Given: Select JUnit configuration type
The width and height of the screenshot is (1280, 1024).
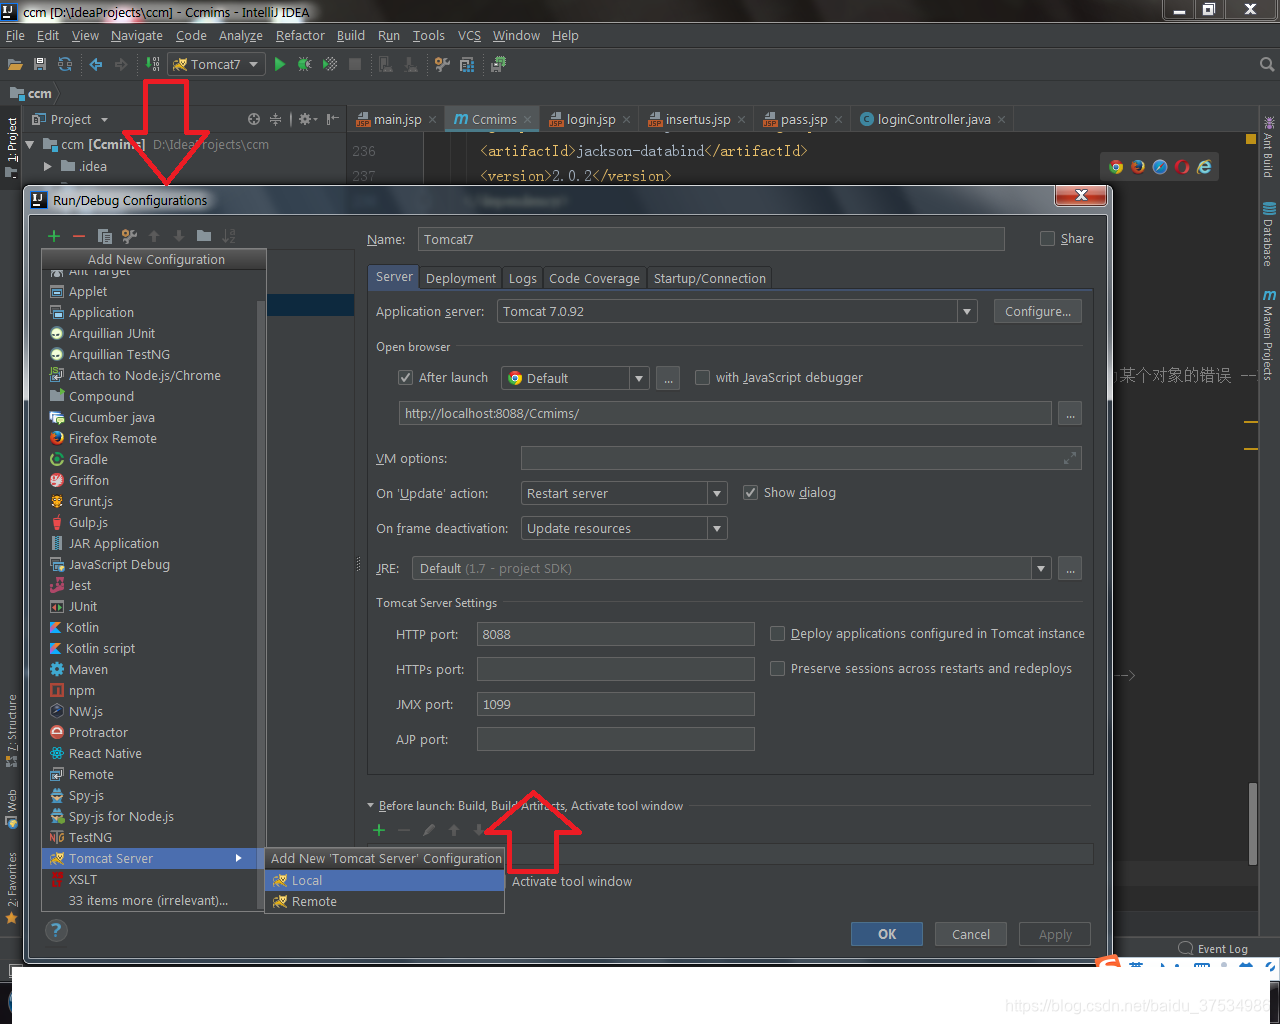Looking at the screenshot, I should click(83, 606).
